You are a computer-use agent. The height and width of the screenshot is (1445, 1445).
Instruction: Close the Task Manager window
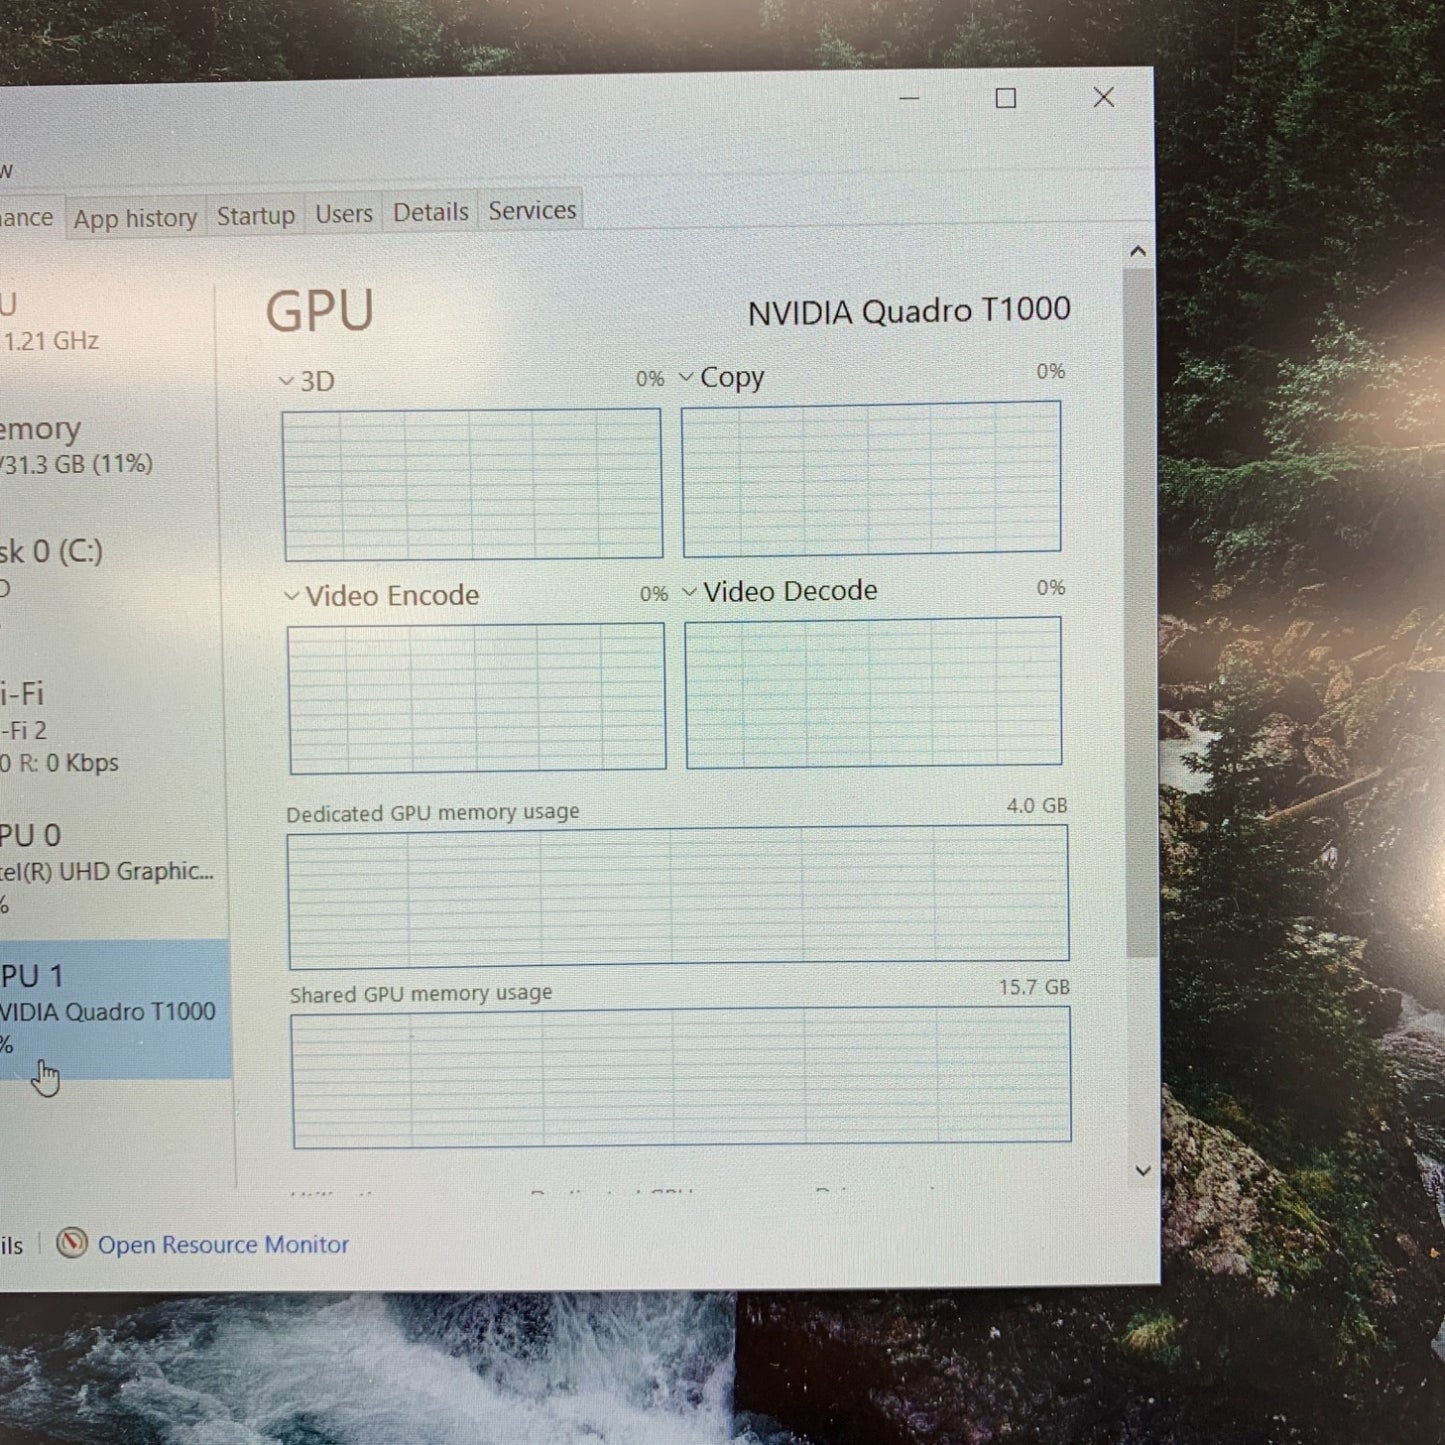tap(1104, 97)
